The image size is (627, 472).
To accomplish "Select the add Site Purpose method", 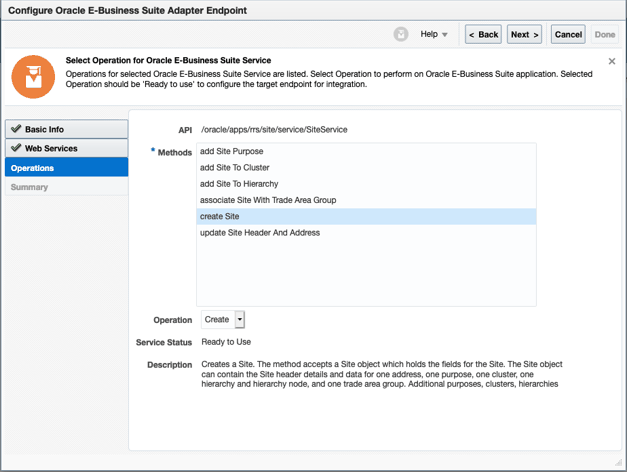I will point(232,152).
